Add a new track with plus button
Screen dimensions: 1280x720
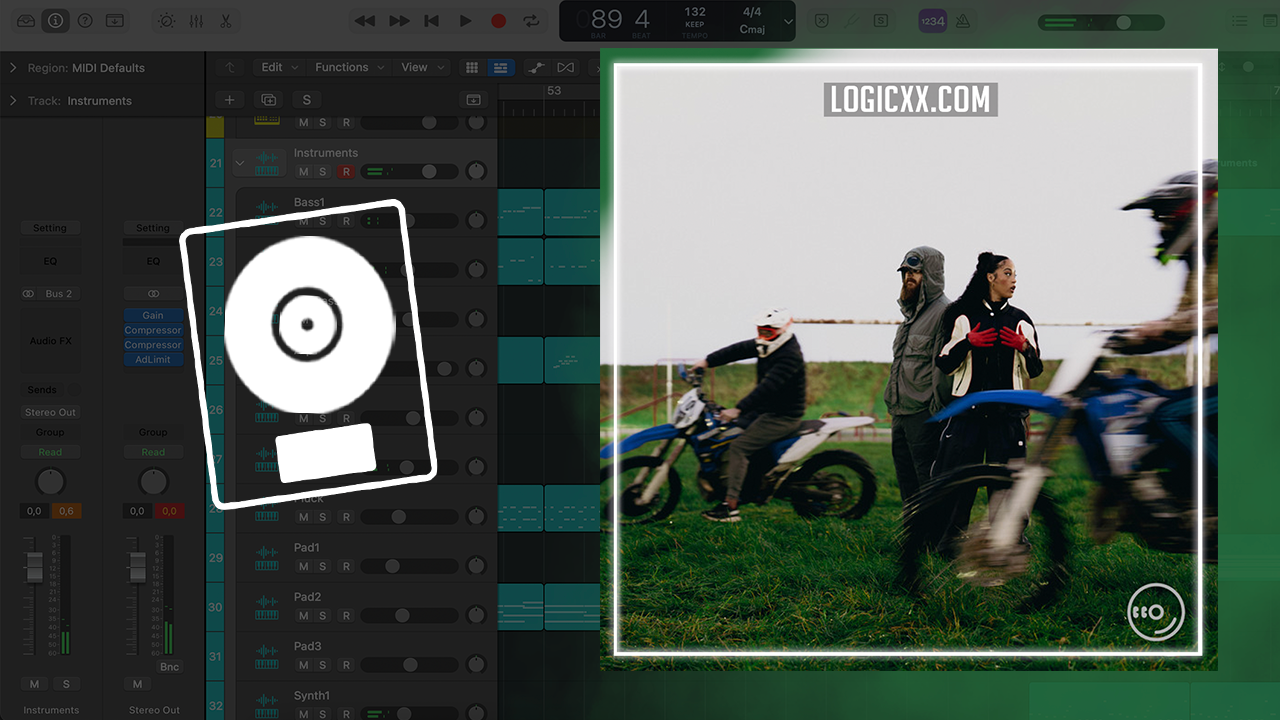(x=229, y=99)
